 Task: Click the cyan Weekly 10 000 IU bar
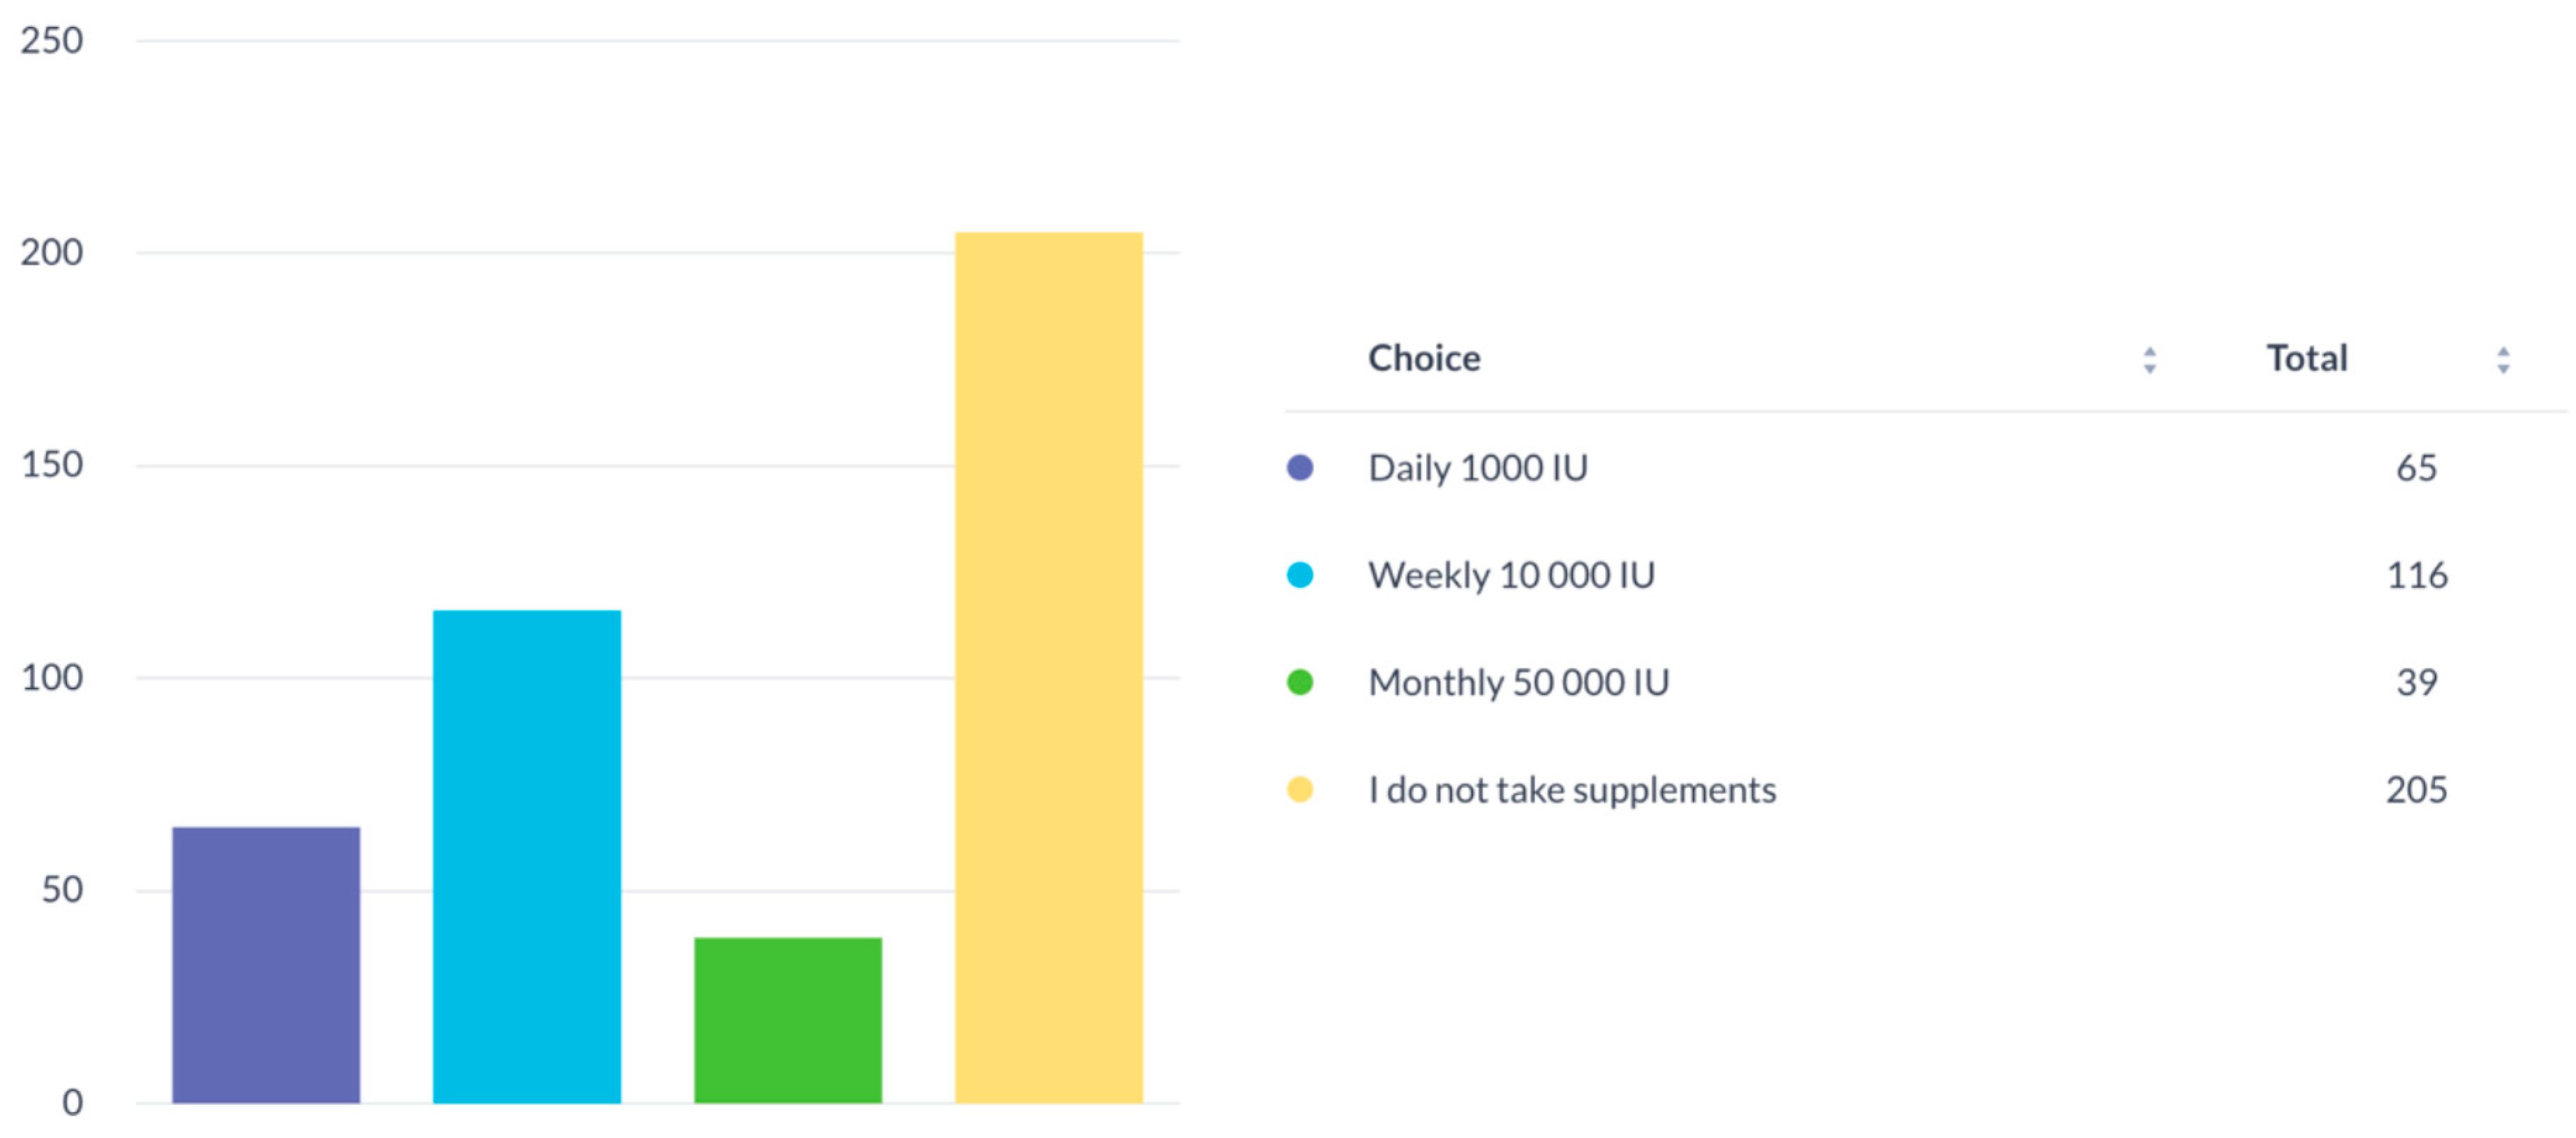click(527, 856)
